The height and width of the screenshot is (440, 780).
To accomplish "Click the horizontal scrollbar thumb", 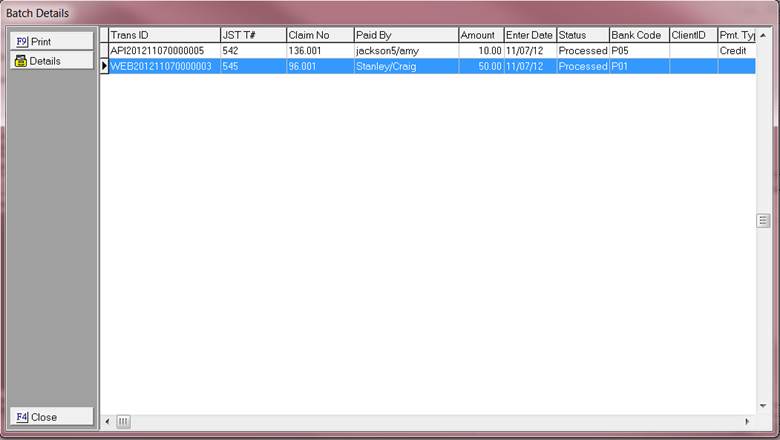I will click(124, 422).
